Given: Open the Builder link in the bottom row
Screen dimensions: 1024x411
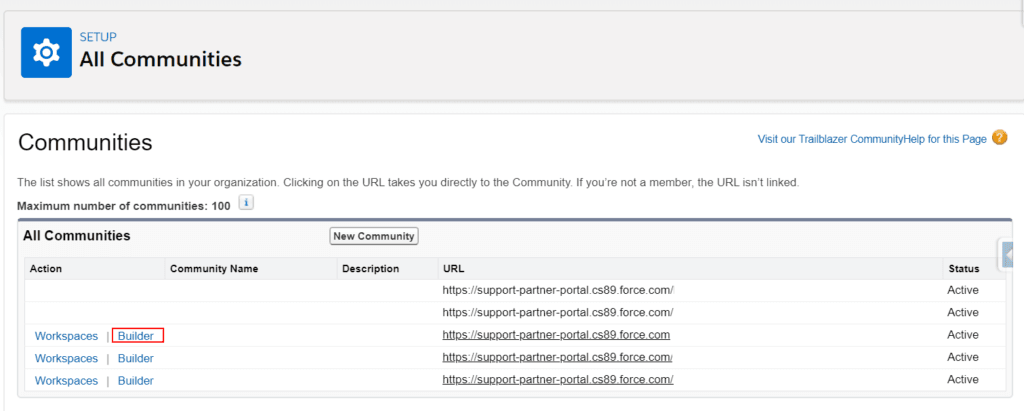Looking at the screenshot, I should pos(136,380).
